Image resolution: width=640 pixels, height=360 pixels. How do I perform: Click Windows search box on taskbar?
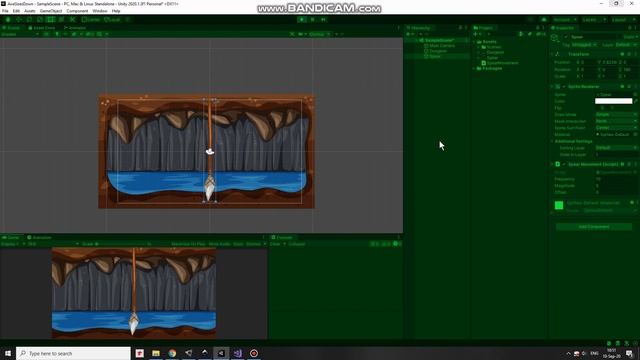[x=73, y=353]
